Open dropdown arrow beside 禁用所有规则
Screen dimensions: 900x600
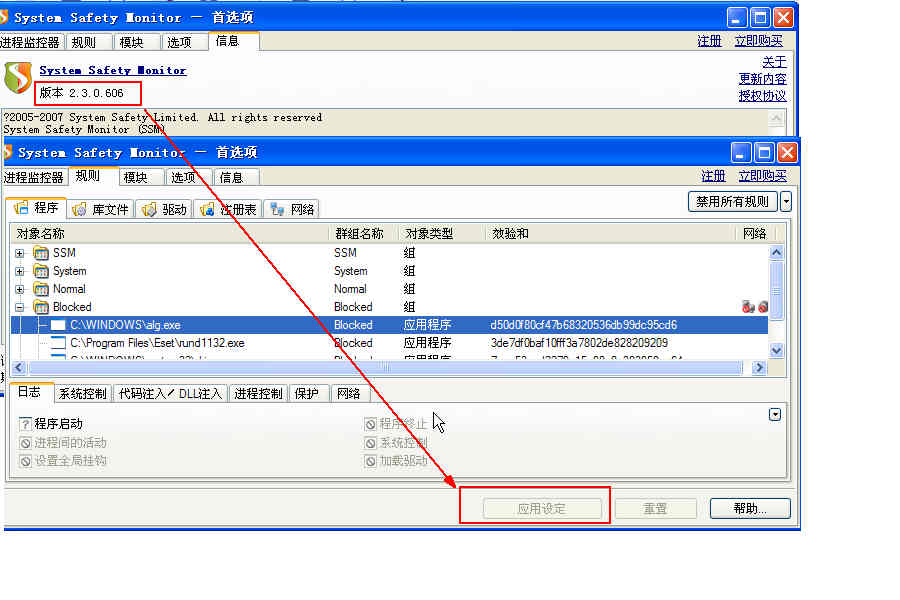786,202
